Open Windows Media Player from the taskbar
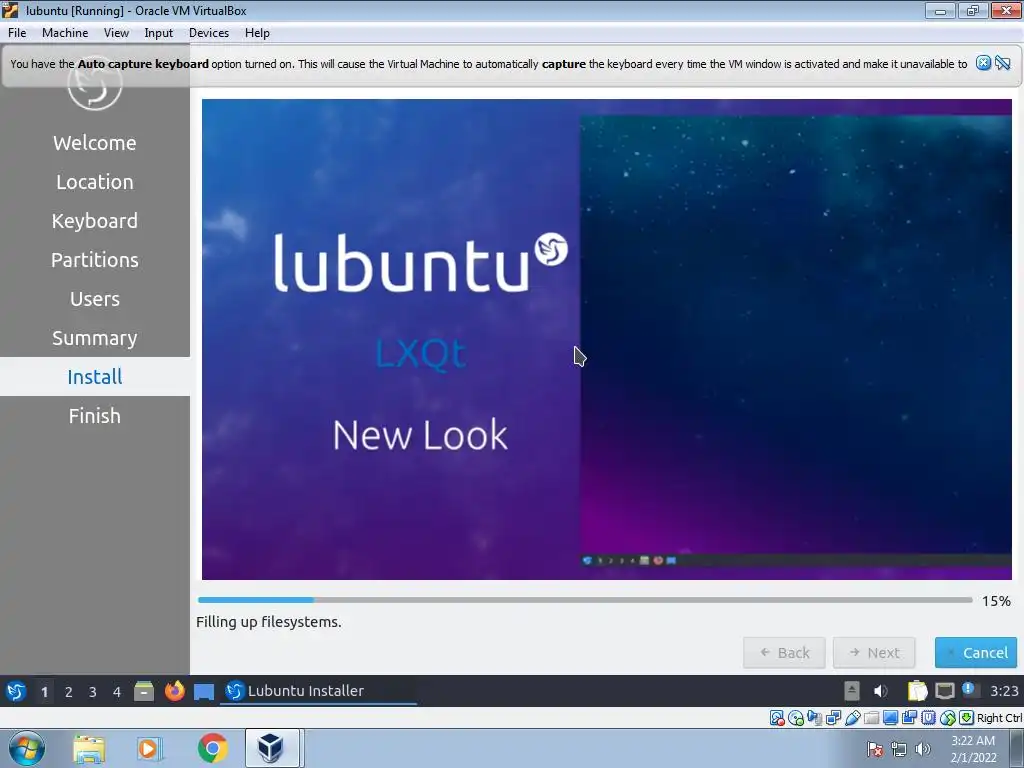Screen dimensions: 1024x768 [149, 748]
